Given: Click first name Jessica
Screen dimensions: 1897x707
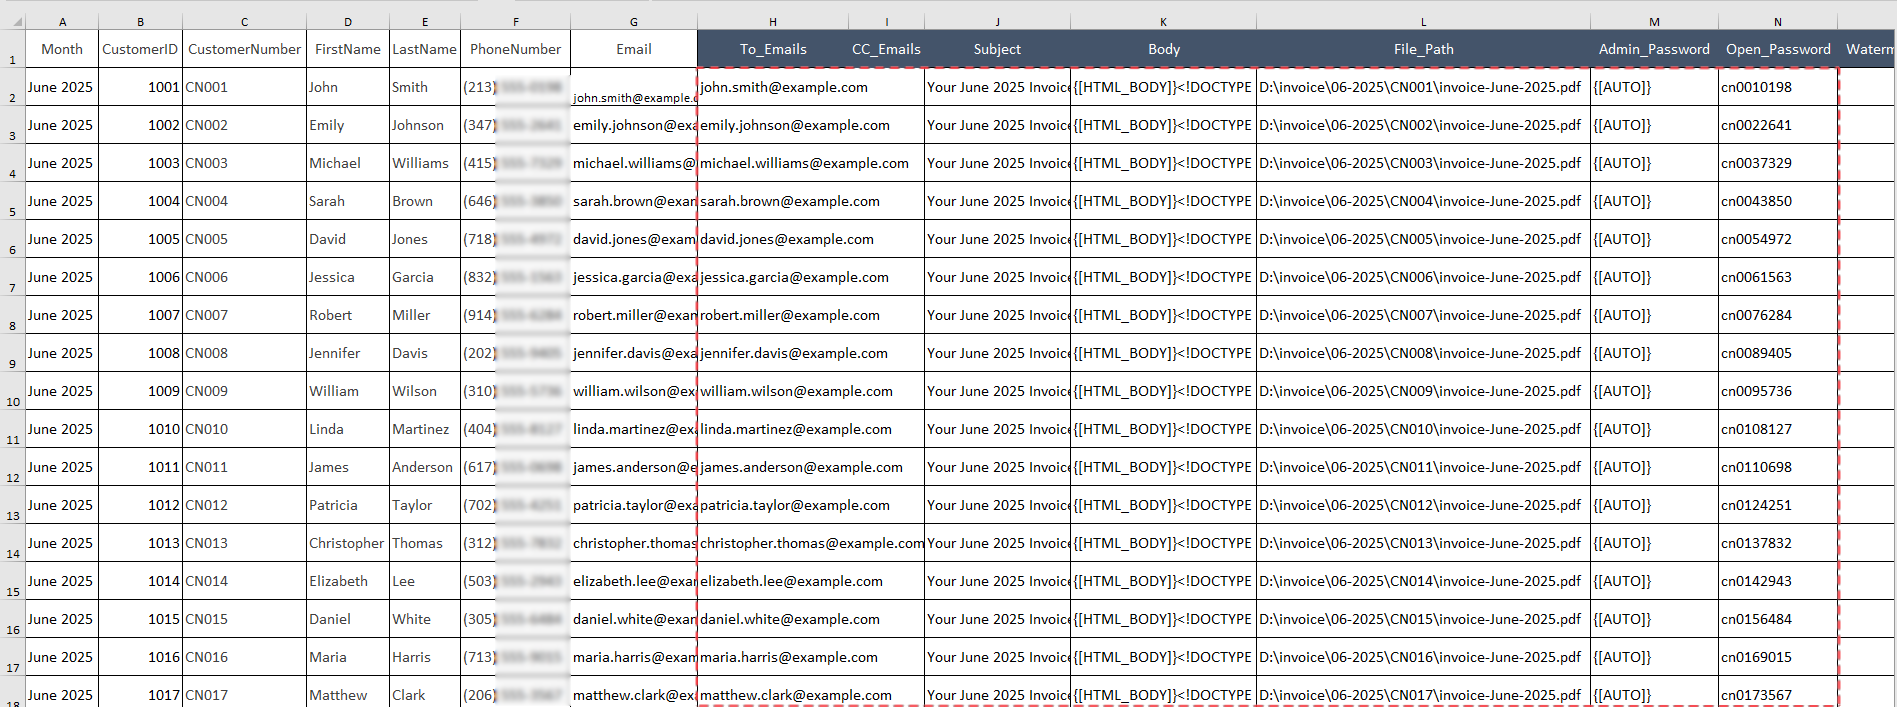Looking at the screenshot, I should pyautogui.click(x=348, y=277).
